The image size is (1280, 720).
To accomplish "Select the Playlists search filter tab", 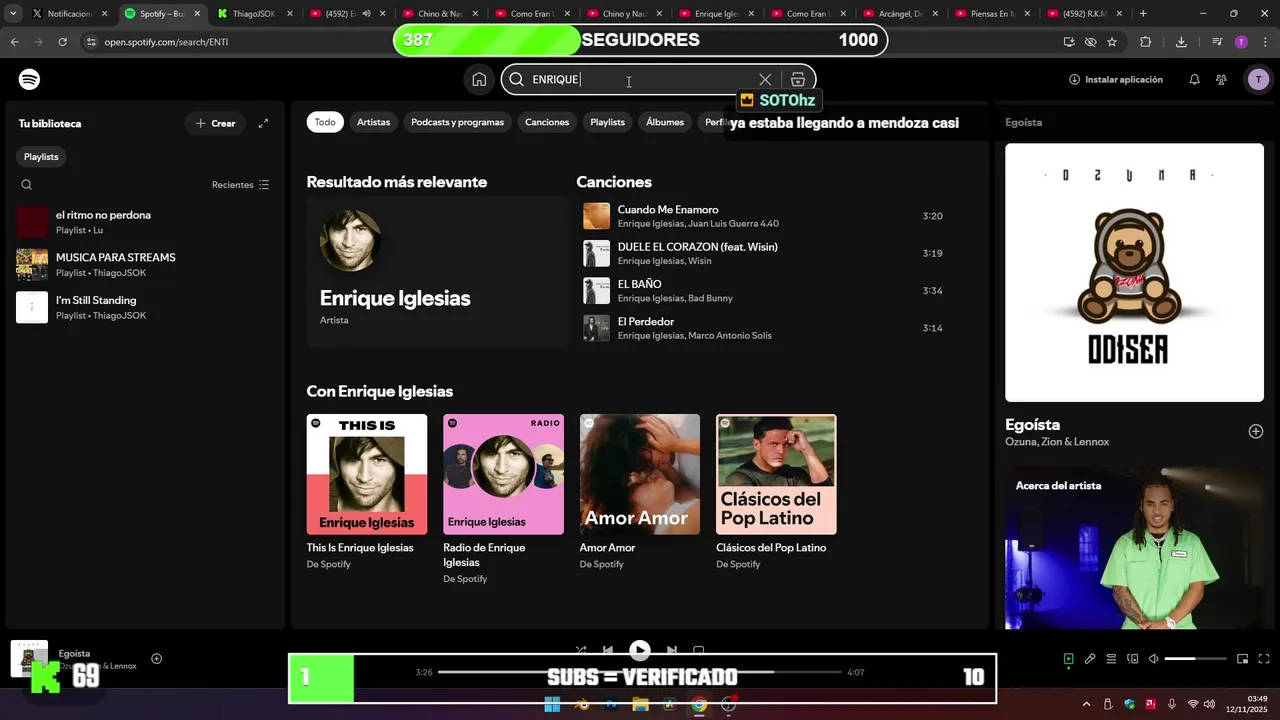I will tap(607, 122).
